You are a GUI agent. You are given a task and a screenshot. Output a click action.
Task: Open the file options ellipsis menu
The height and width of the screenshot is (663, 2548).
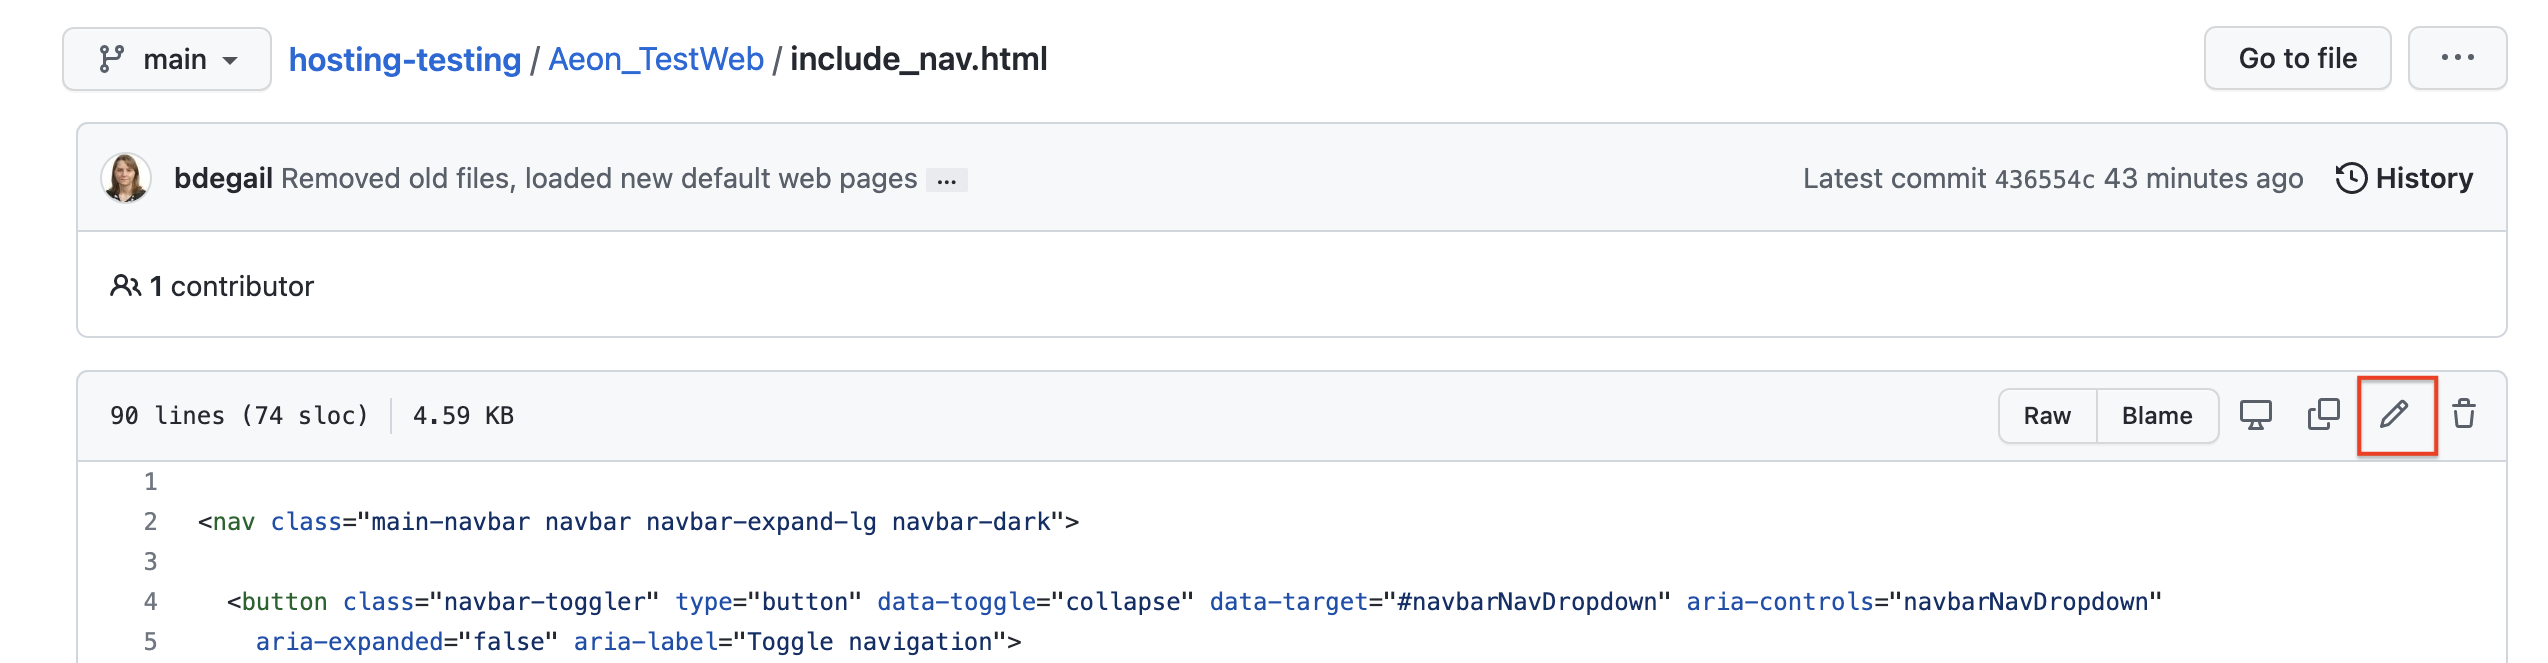coord(2457,58)
